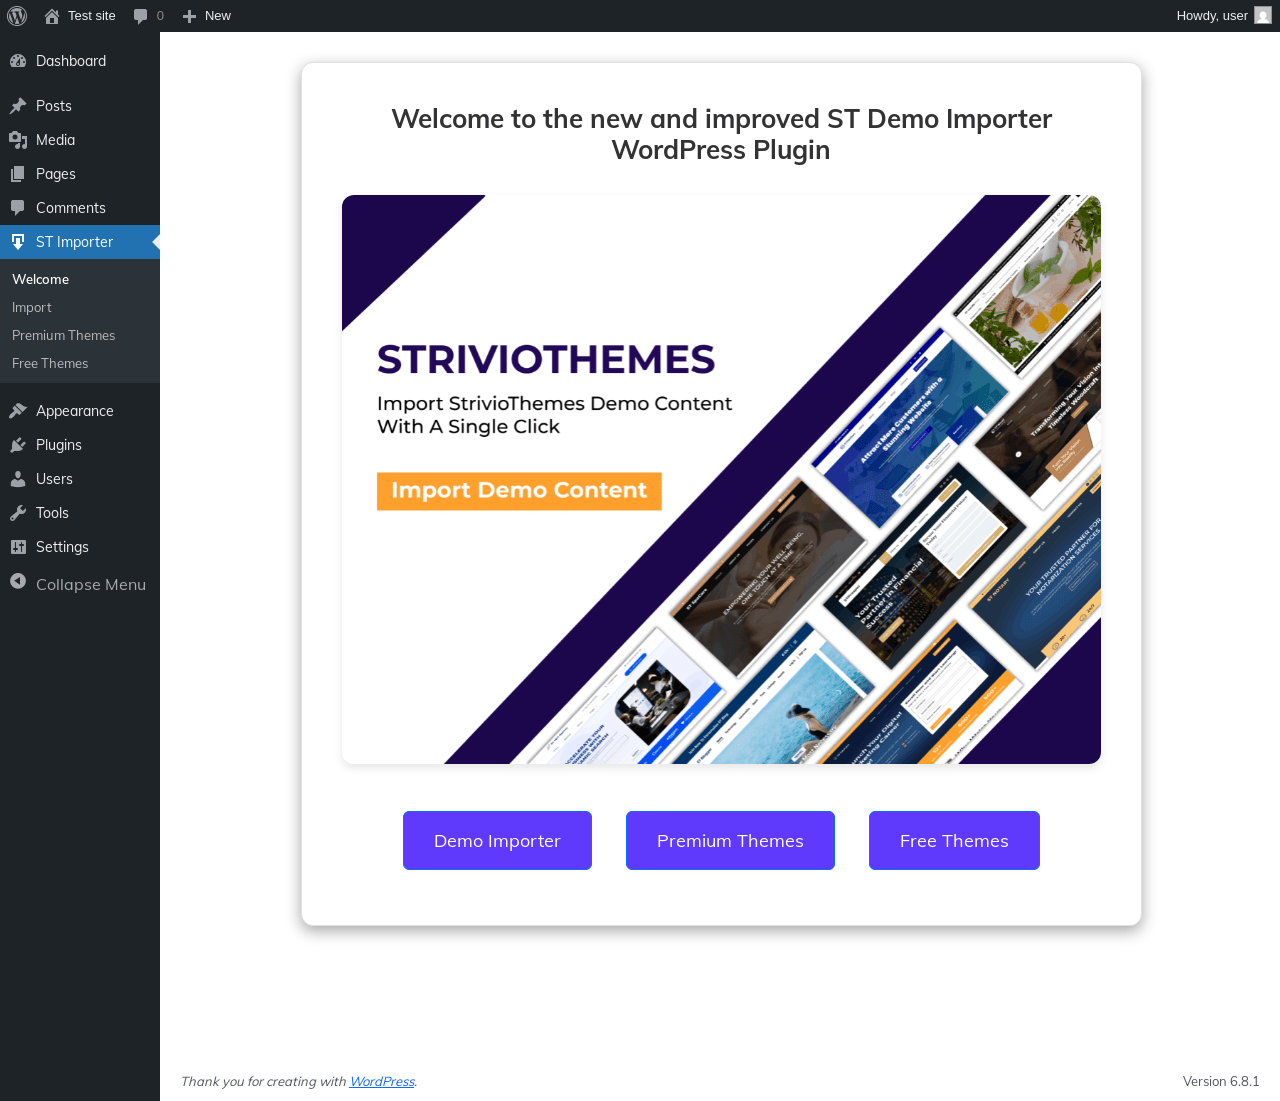Click the Pages icon in sidebar
The image size is (1280, 1101).
[18, 174]
